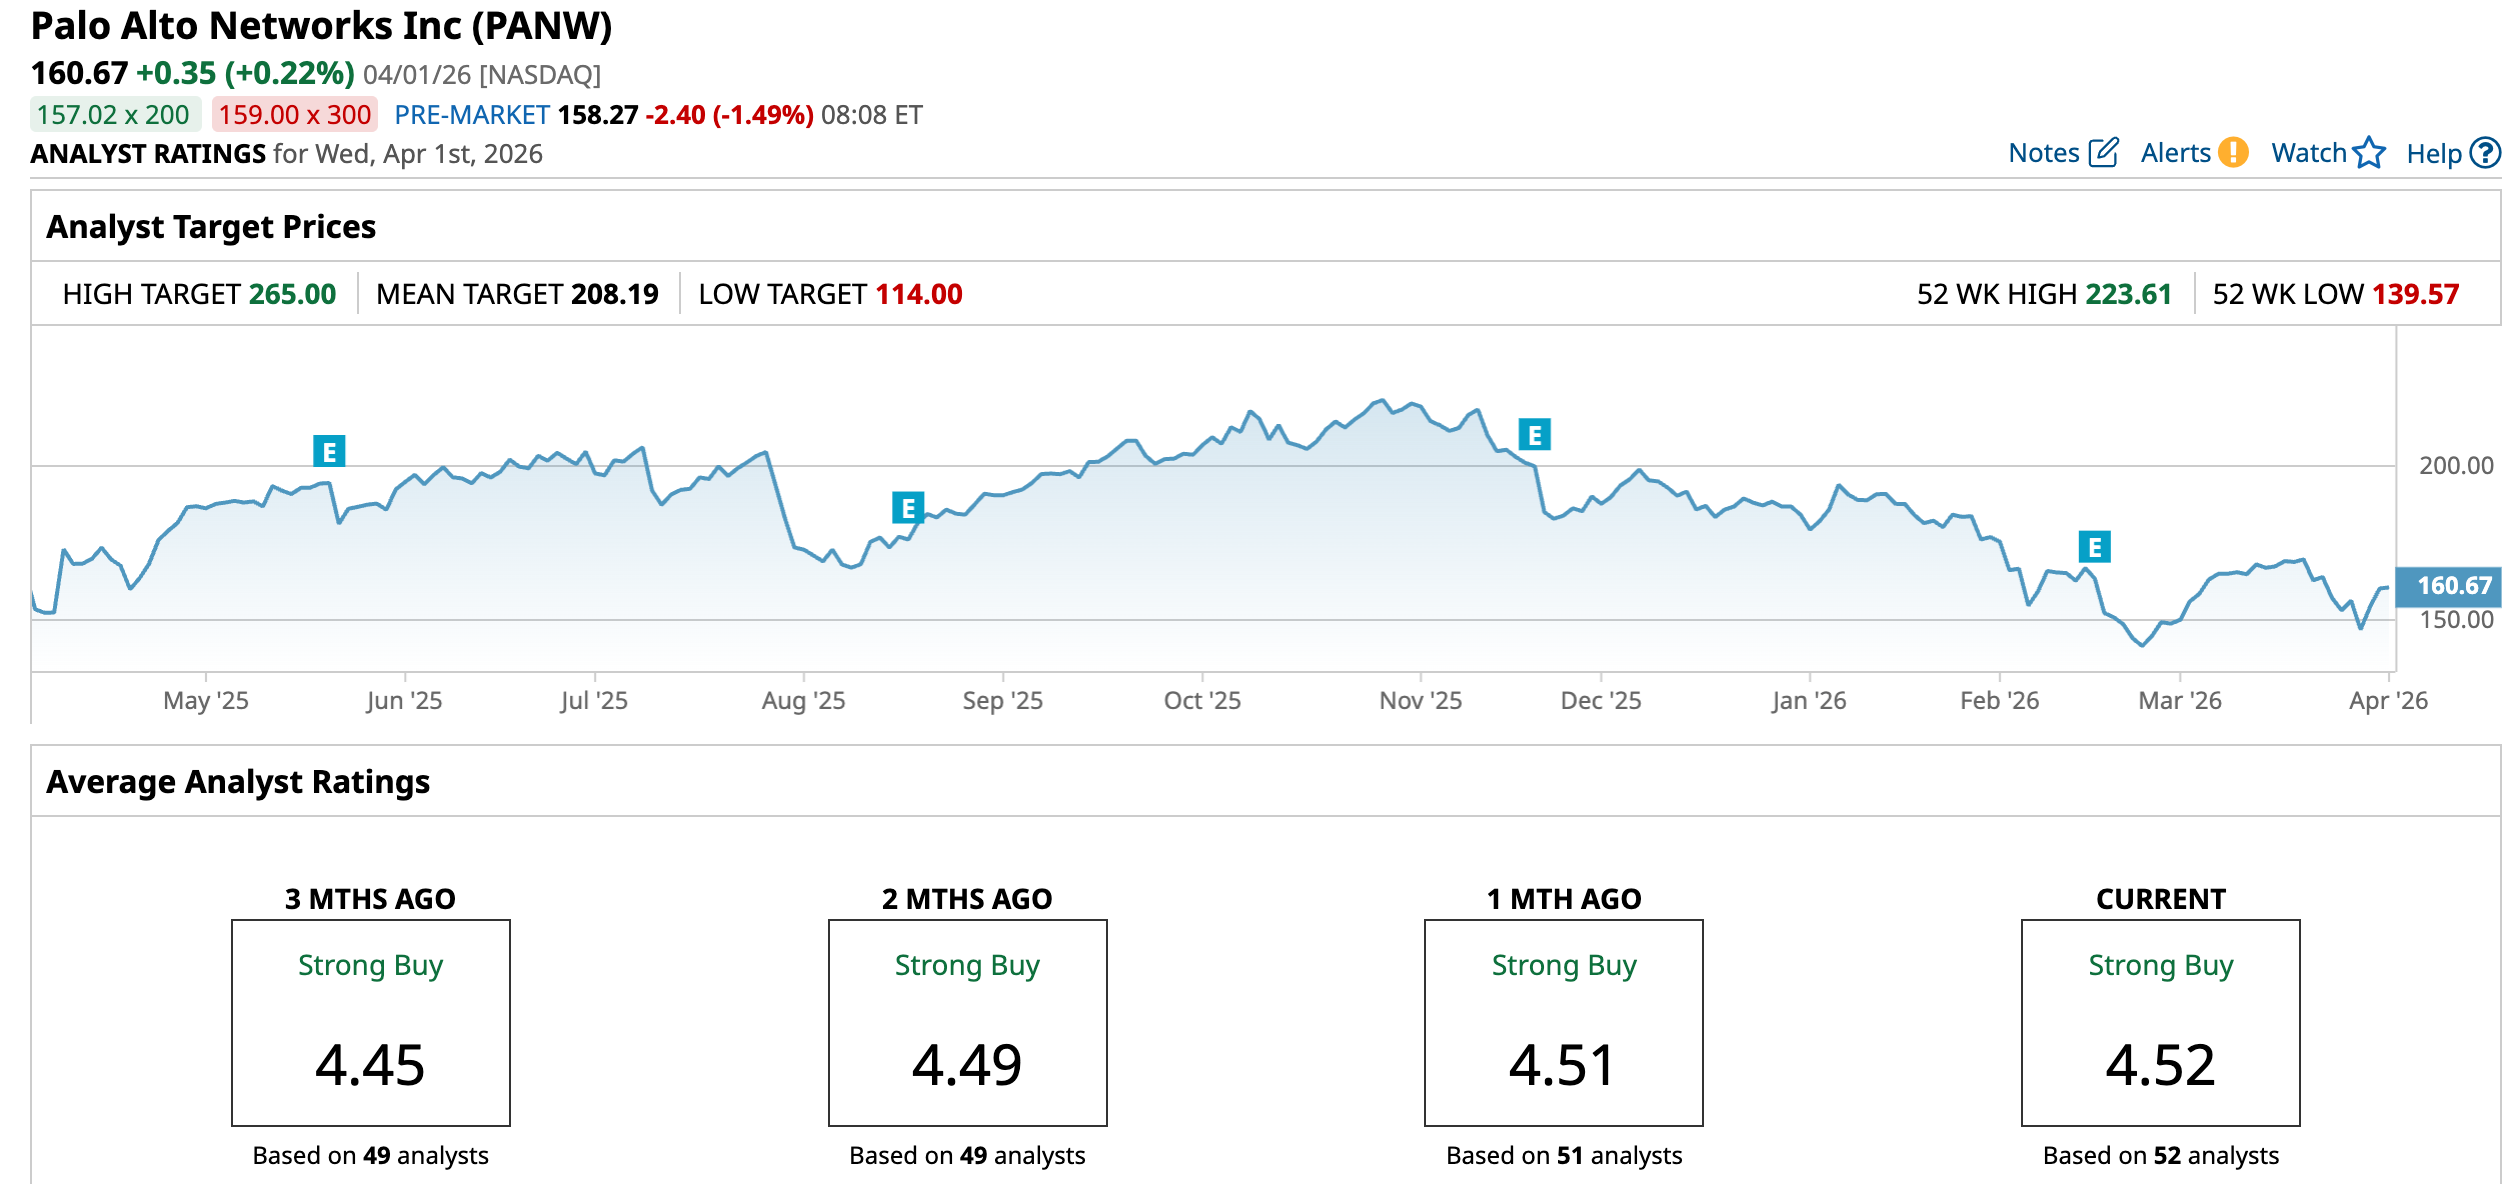Click the Watch link text
2502x1184 pixels.
click(x=2308, y=153)
